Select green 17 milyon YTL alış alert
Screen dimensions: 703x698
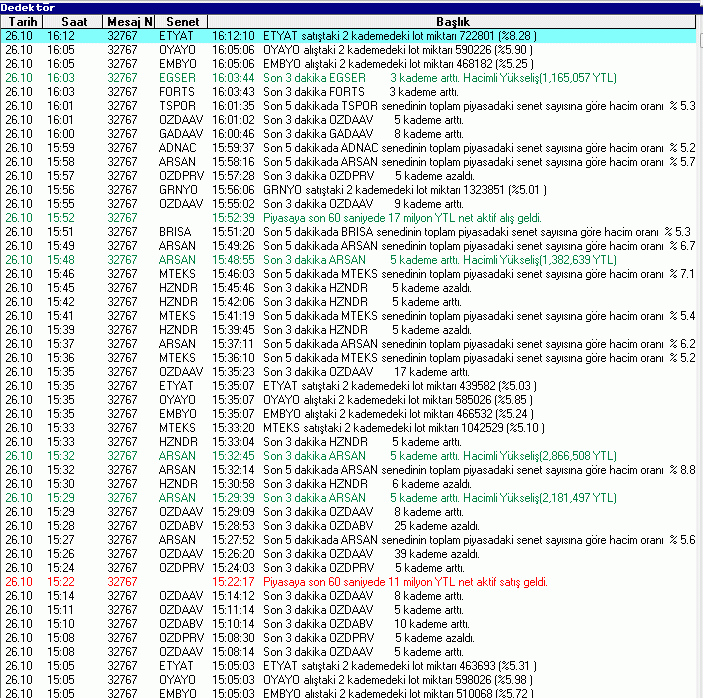tap(350, 217)
